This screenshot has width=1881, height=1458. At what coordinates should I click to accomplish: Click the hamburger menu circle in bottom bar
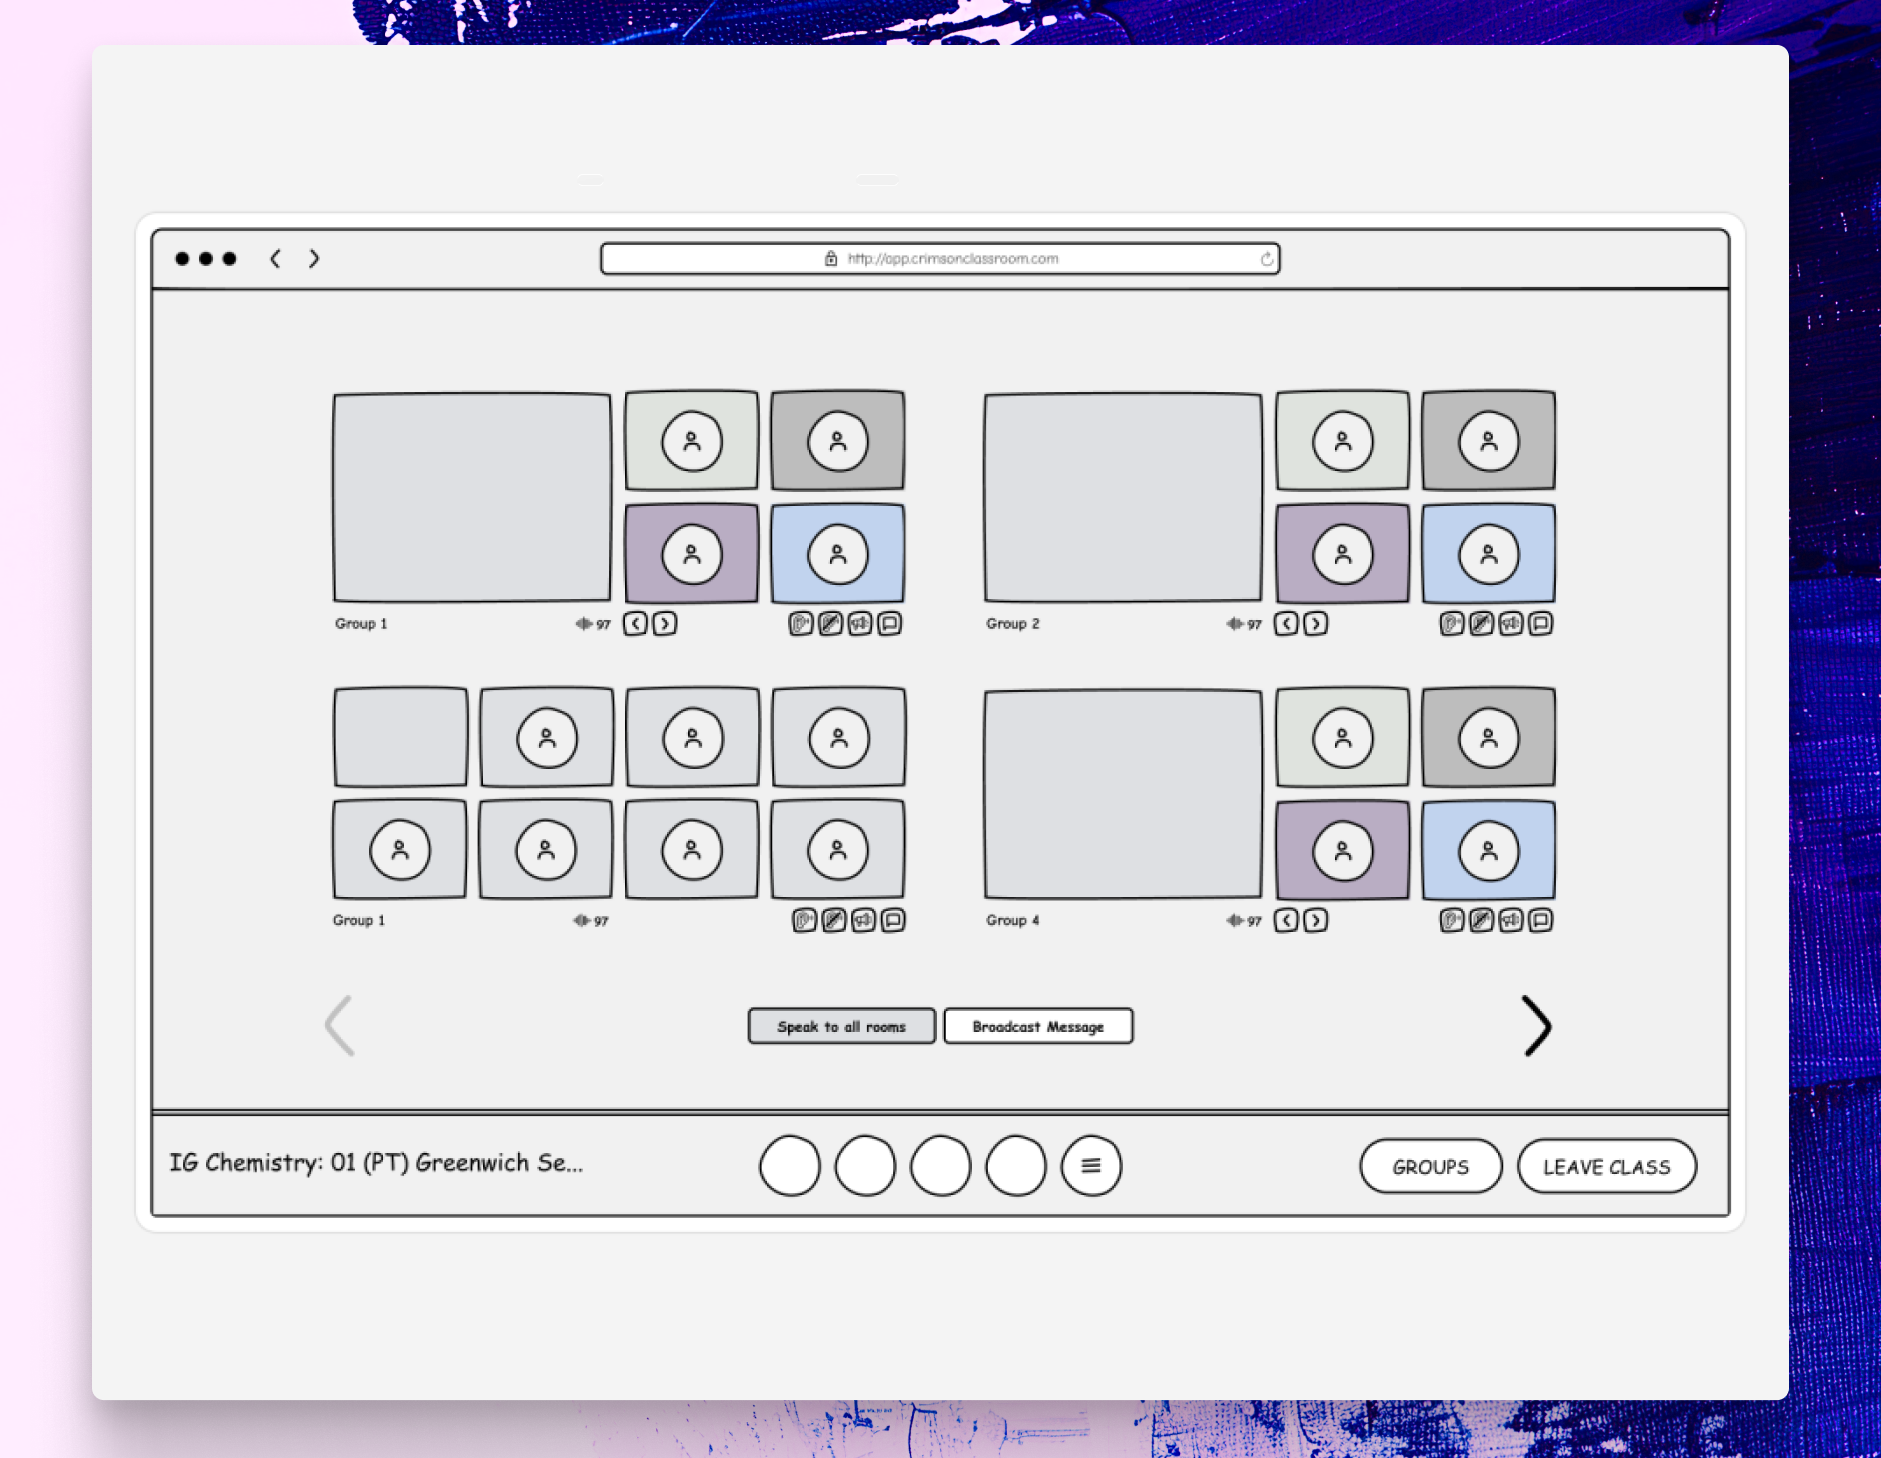pyautogui.click(x=1091, y=1166)
